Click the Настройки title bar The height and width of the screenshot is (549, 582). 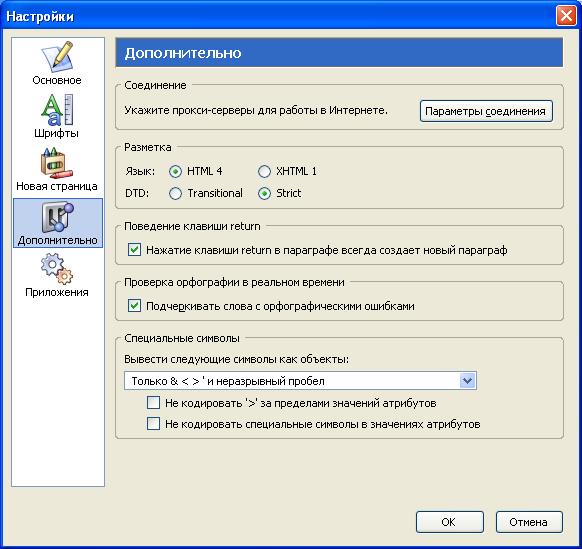point(278,16)
